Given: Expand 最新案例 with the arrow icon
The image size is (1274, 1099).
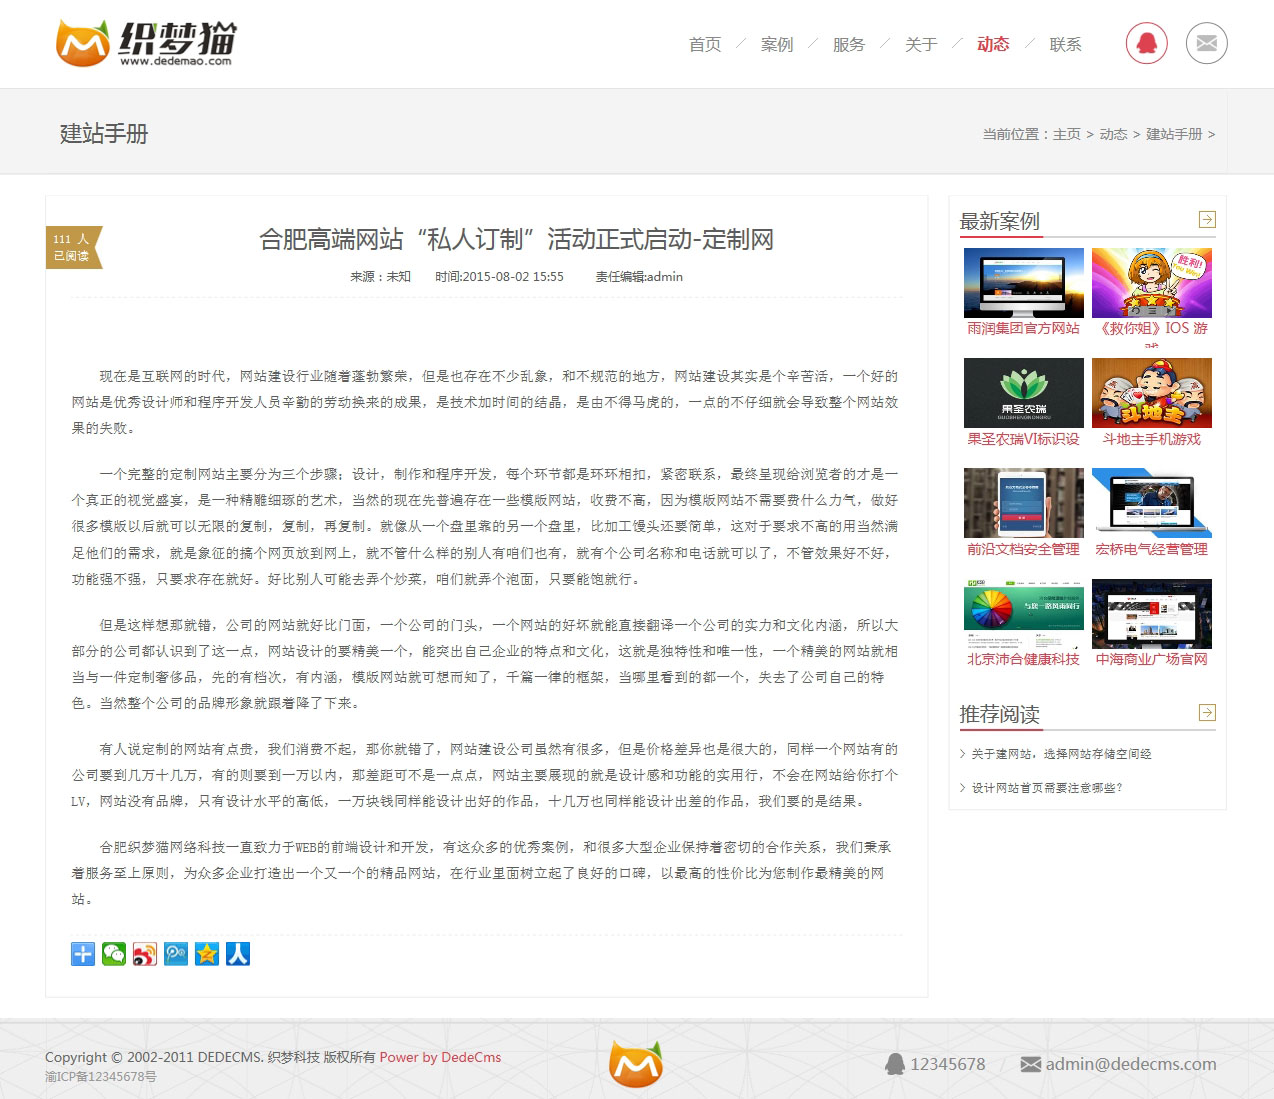Looking at the screenshot, I should (1207, 220).
